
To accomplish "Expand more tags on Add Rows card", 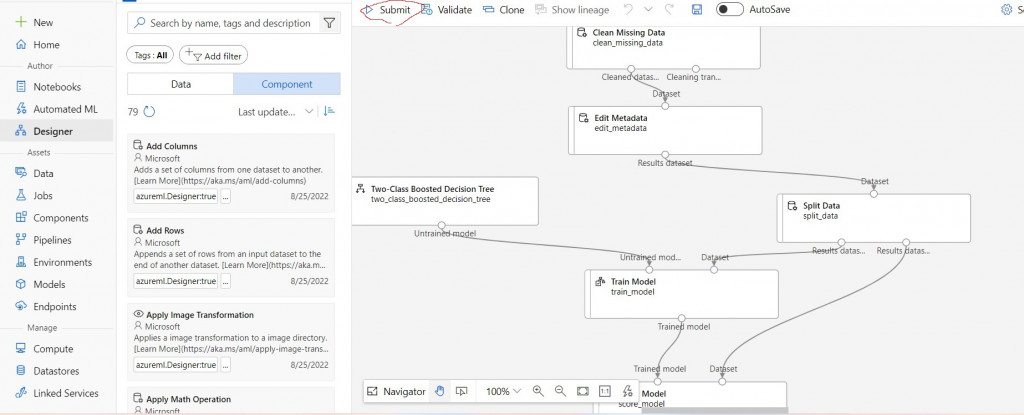I will point(225,281).
